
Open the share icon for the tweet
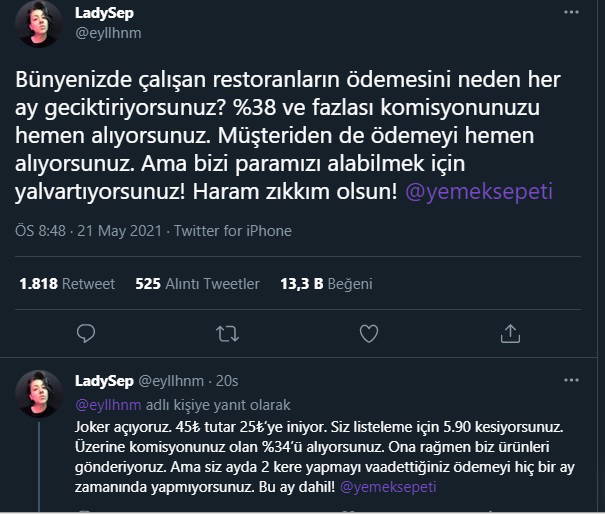(510, 332)
